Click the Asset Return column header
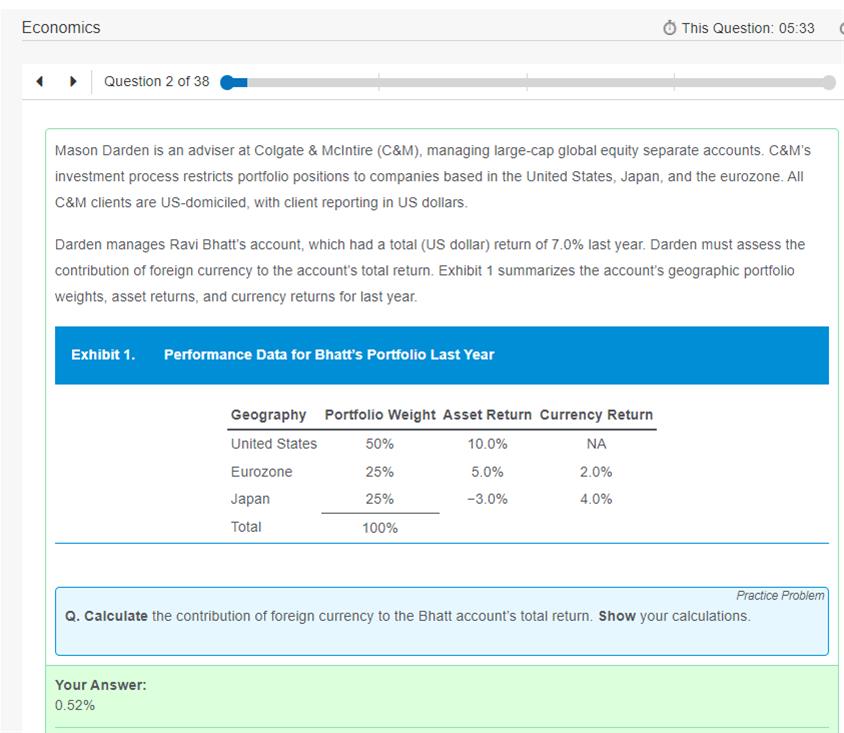 tap(487, 415)
